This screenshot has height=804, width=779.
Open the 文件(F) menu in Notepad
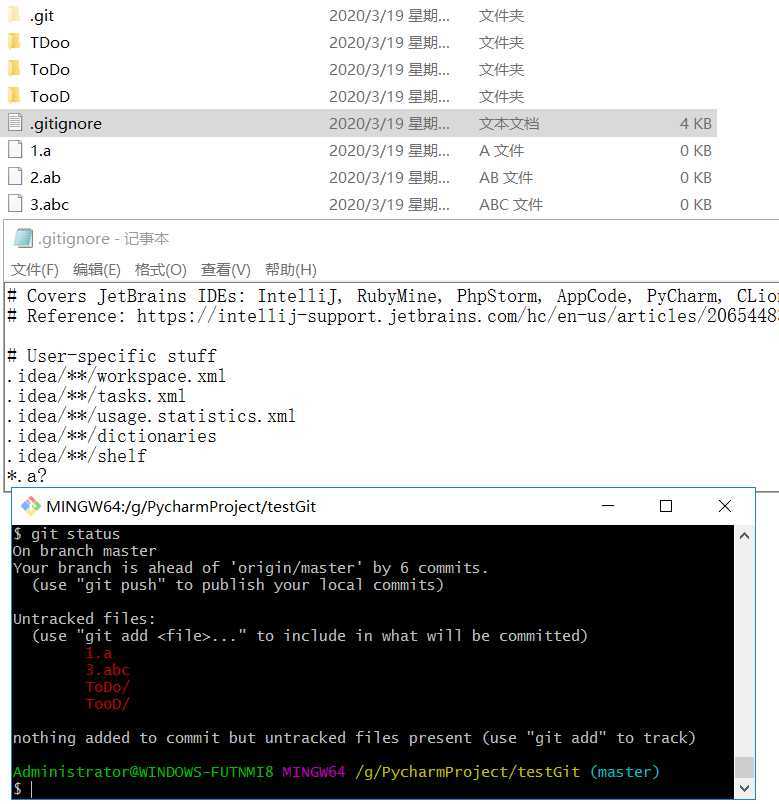(35, 270)
